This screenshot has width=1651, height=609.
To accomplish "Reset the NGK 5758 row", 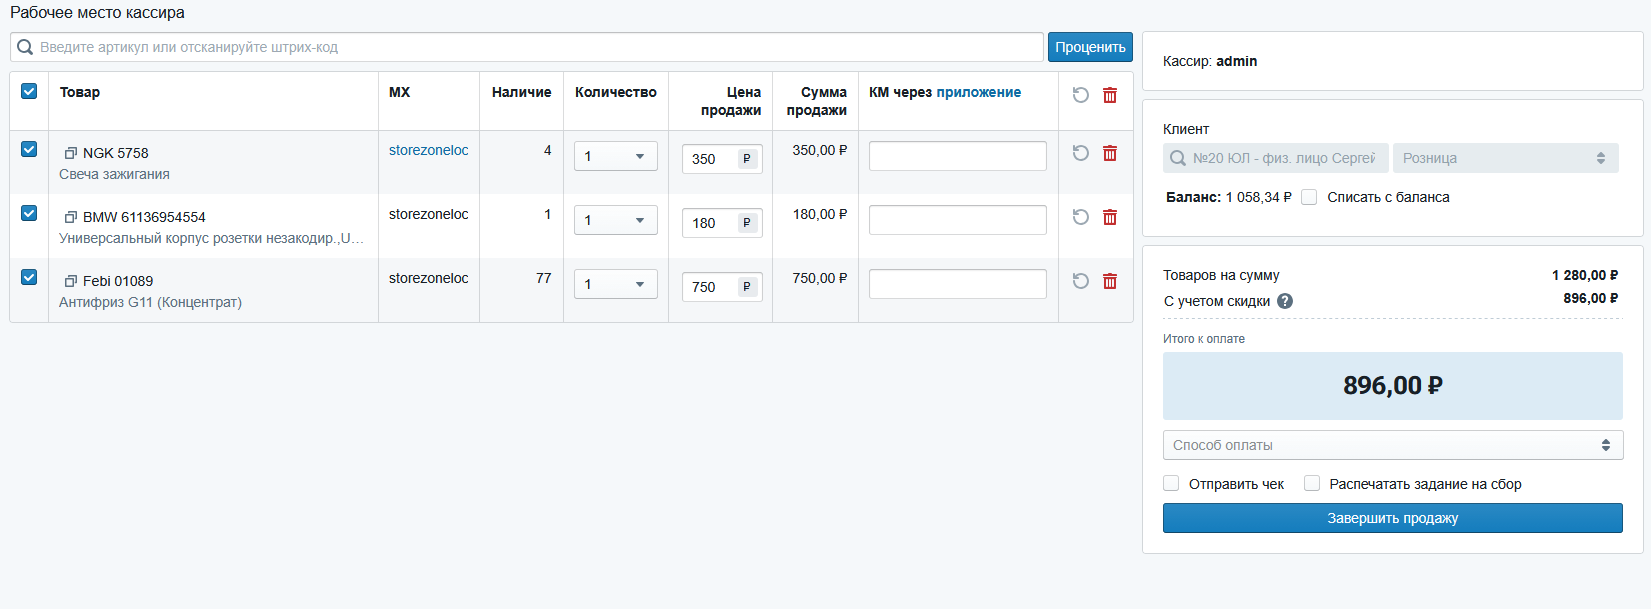I will [x=1081, y=153].
